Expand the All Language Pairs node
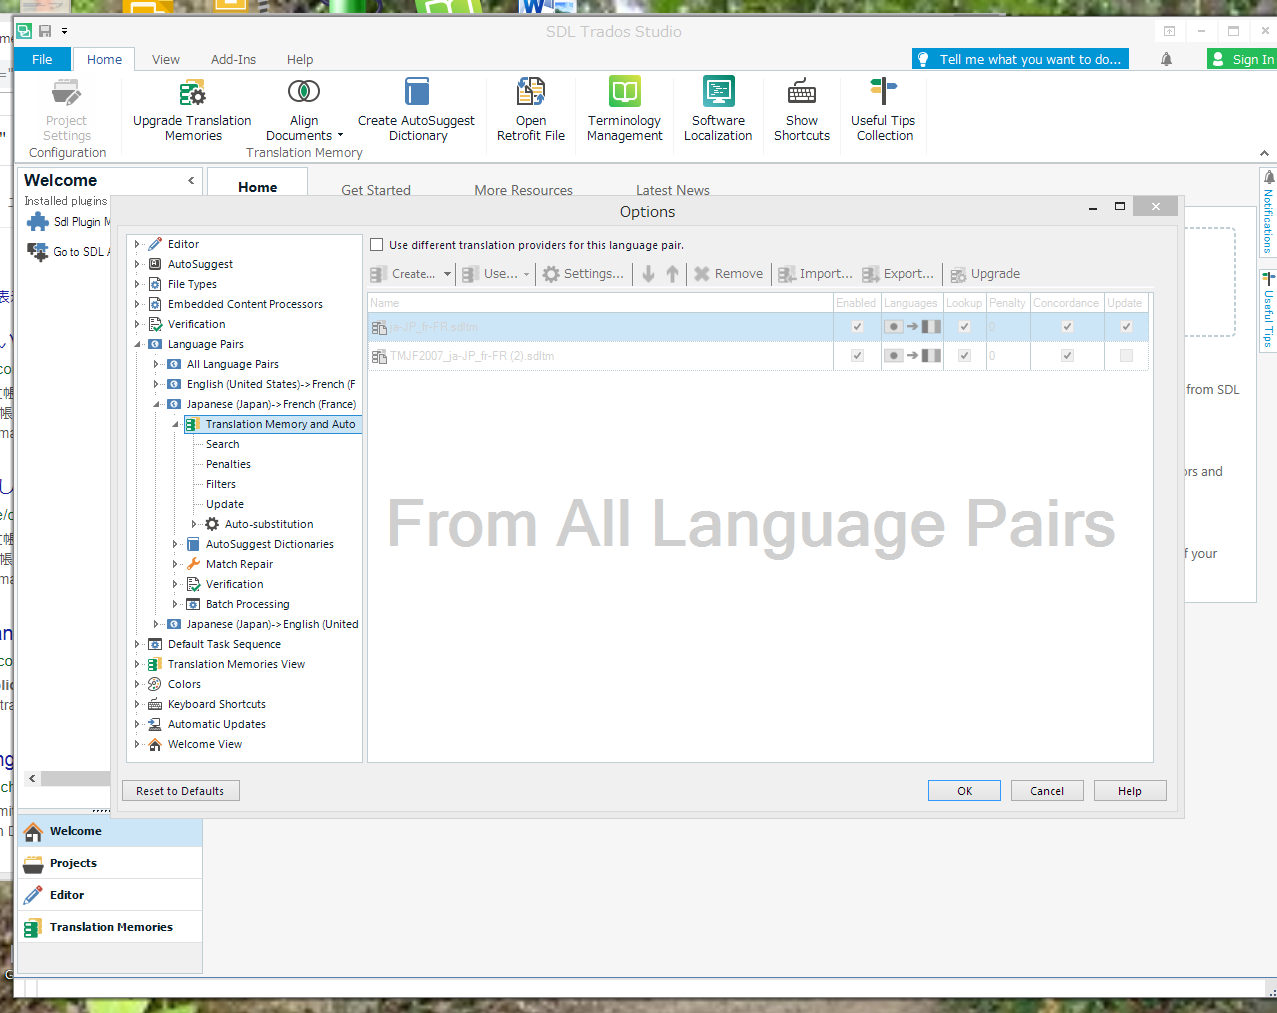 coord(156,364)
